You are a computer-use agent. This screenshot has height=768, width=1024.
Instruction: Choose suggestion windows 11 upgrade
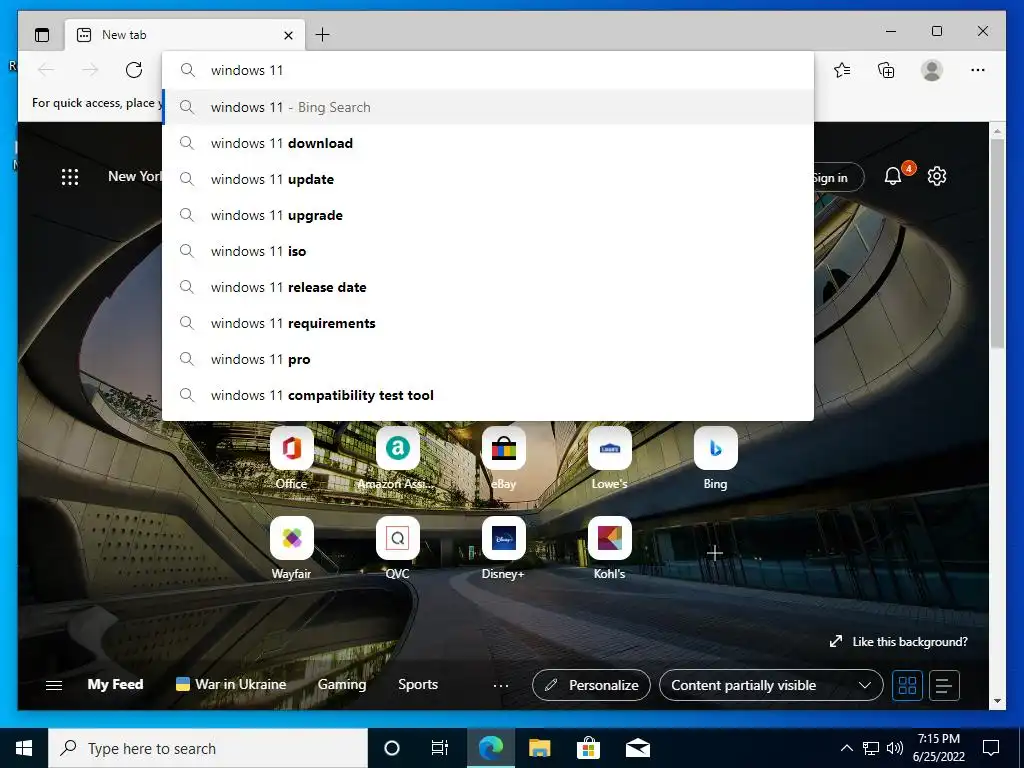pos(488,215)
